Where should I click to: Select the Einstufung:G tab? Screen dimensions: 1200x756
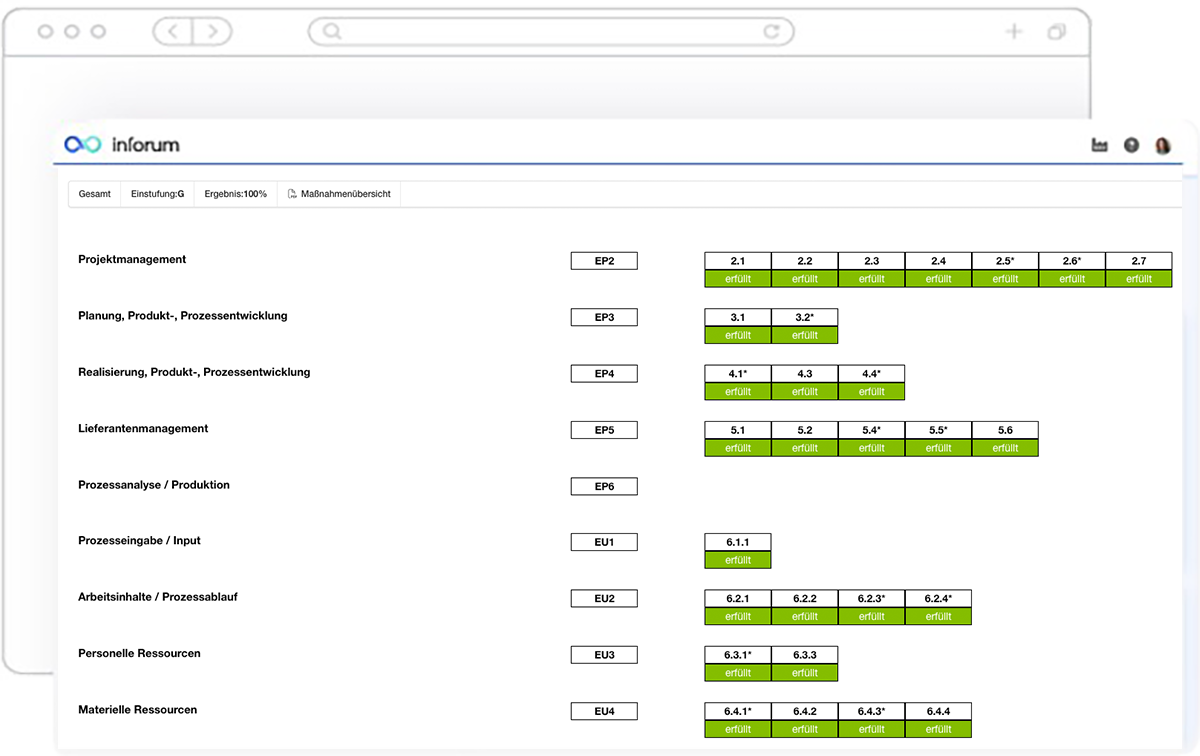157,193
